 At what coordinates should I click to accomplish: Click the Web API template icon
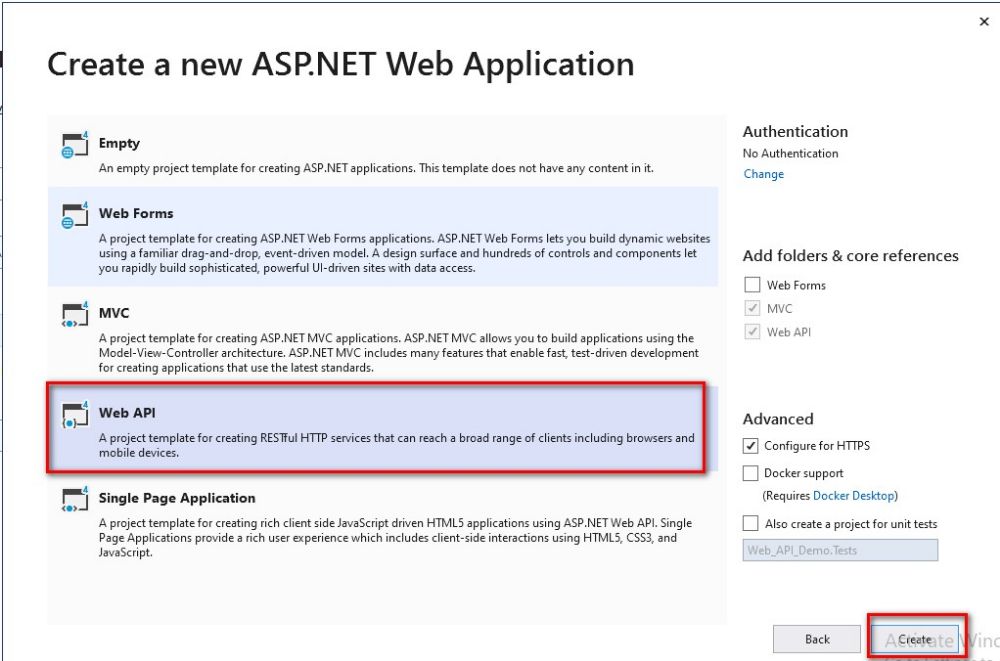coord(75,415)
